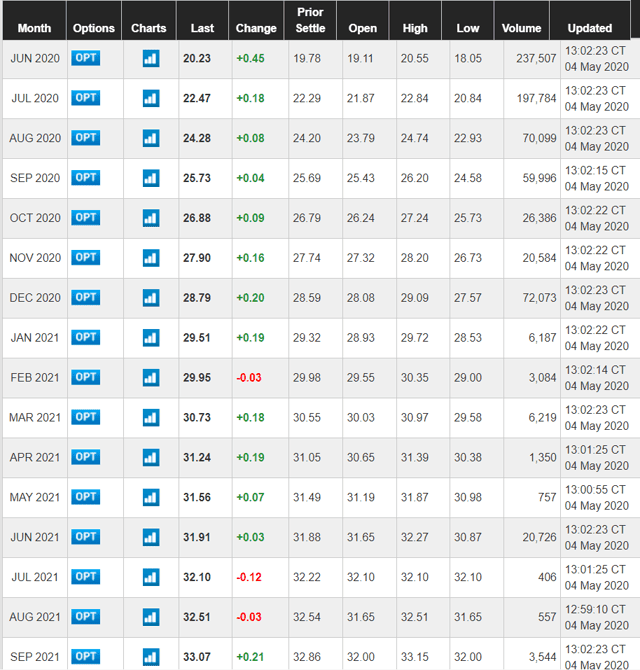Image resolution: width=640 pixels, height=670 pixels.
Task: Click the OPT button for FEB 2021
Action: pos(85,377)
